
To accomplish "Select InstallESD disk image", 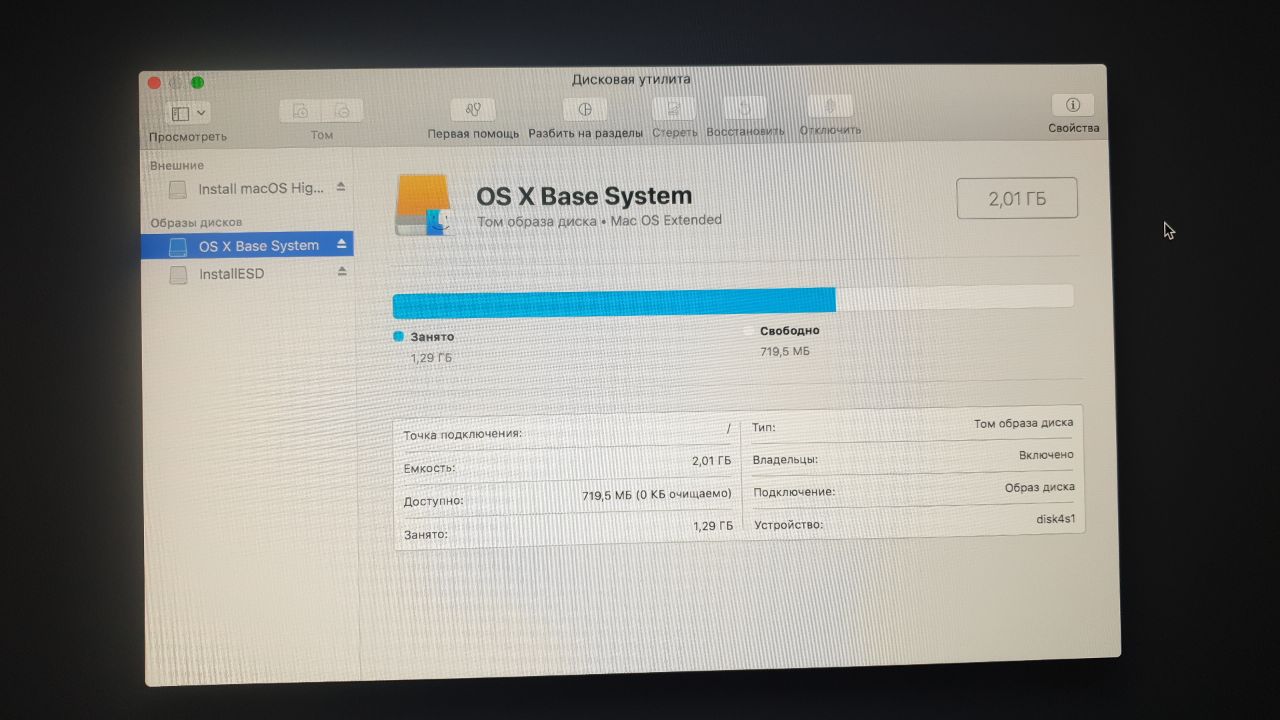I will click(x=247, y=274).
